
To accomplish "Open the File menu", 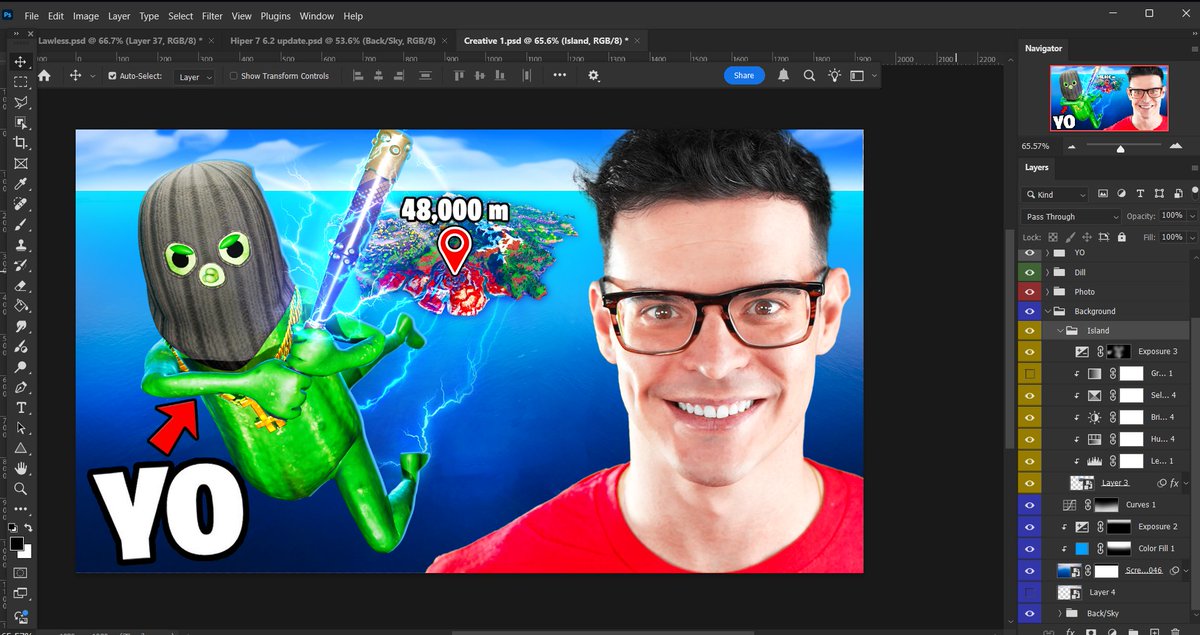I will click(31, 16).
